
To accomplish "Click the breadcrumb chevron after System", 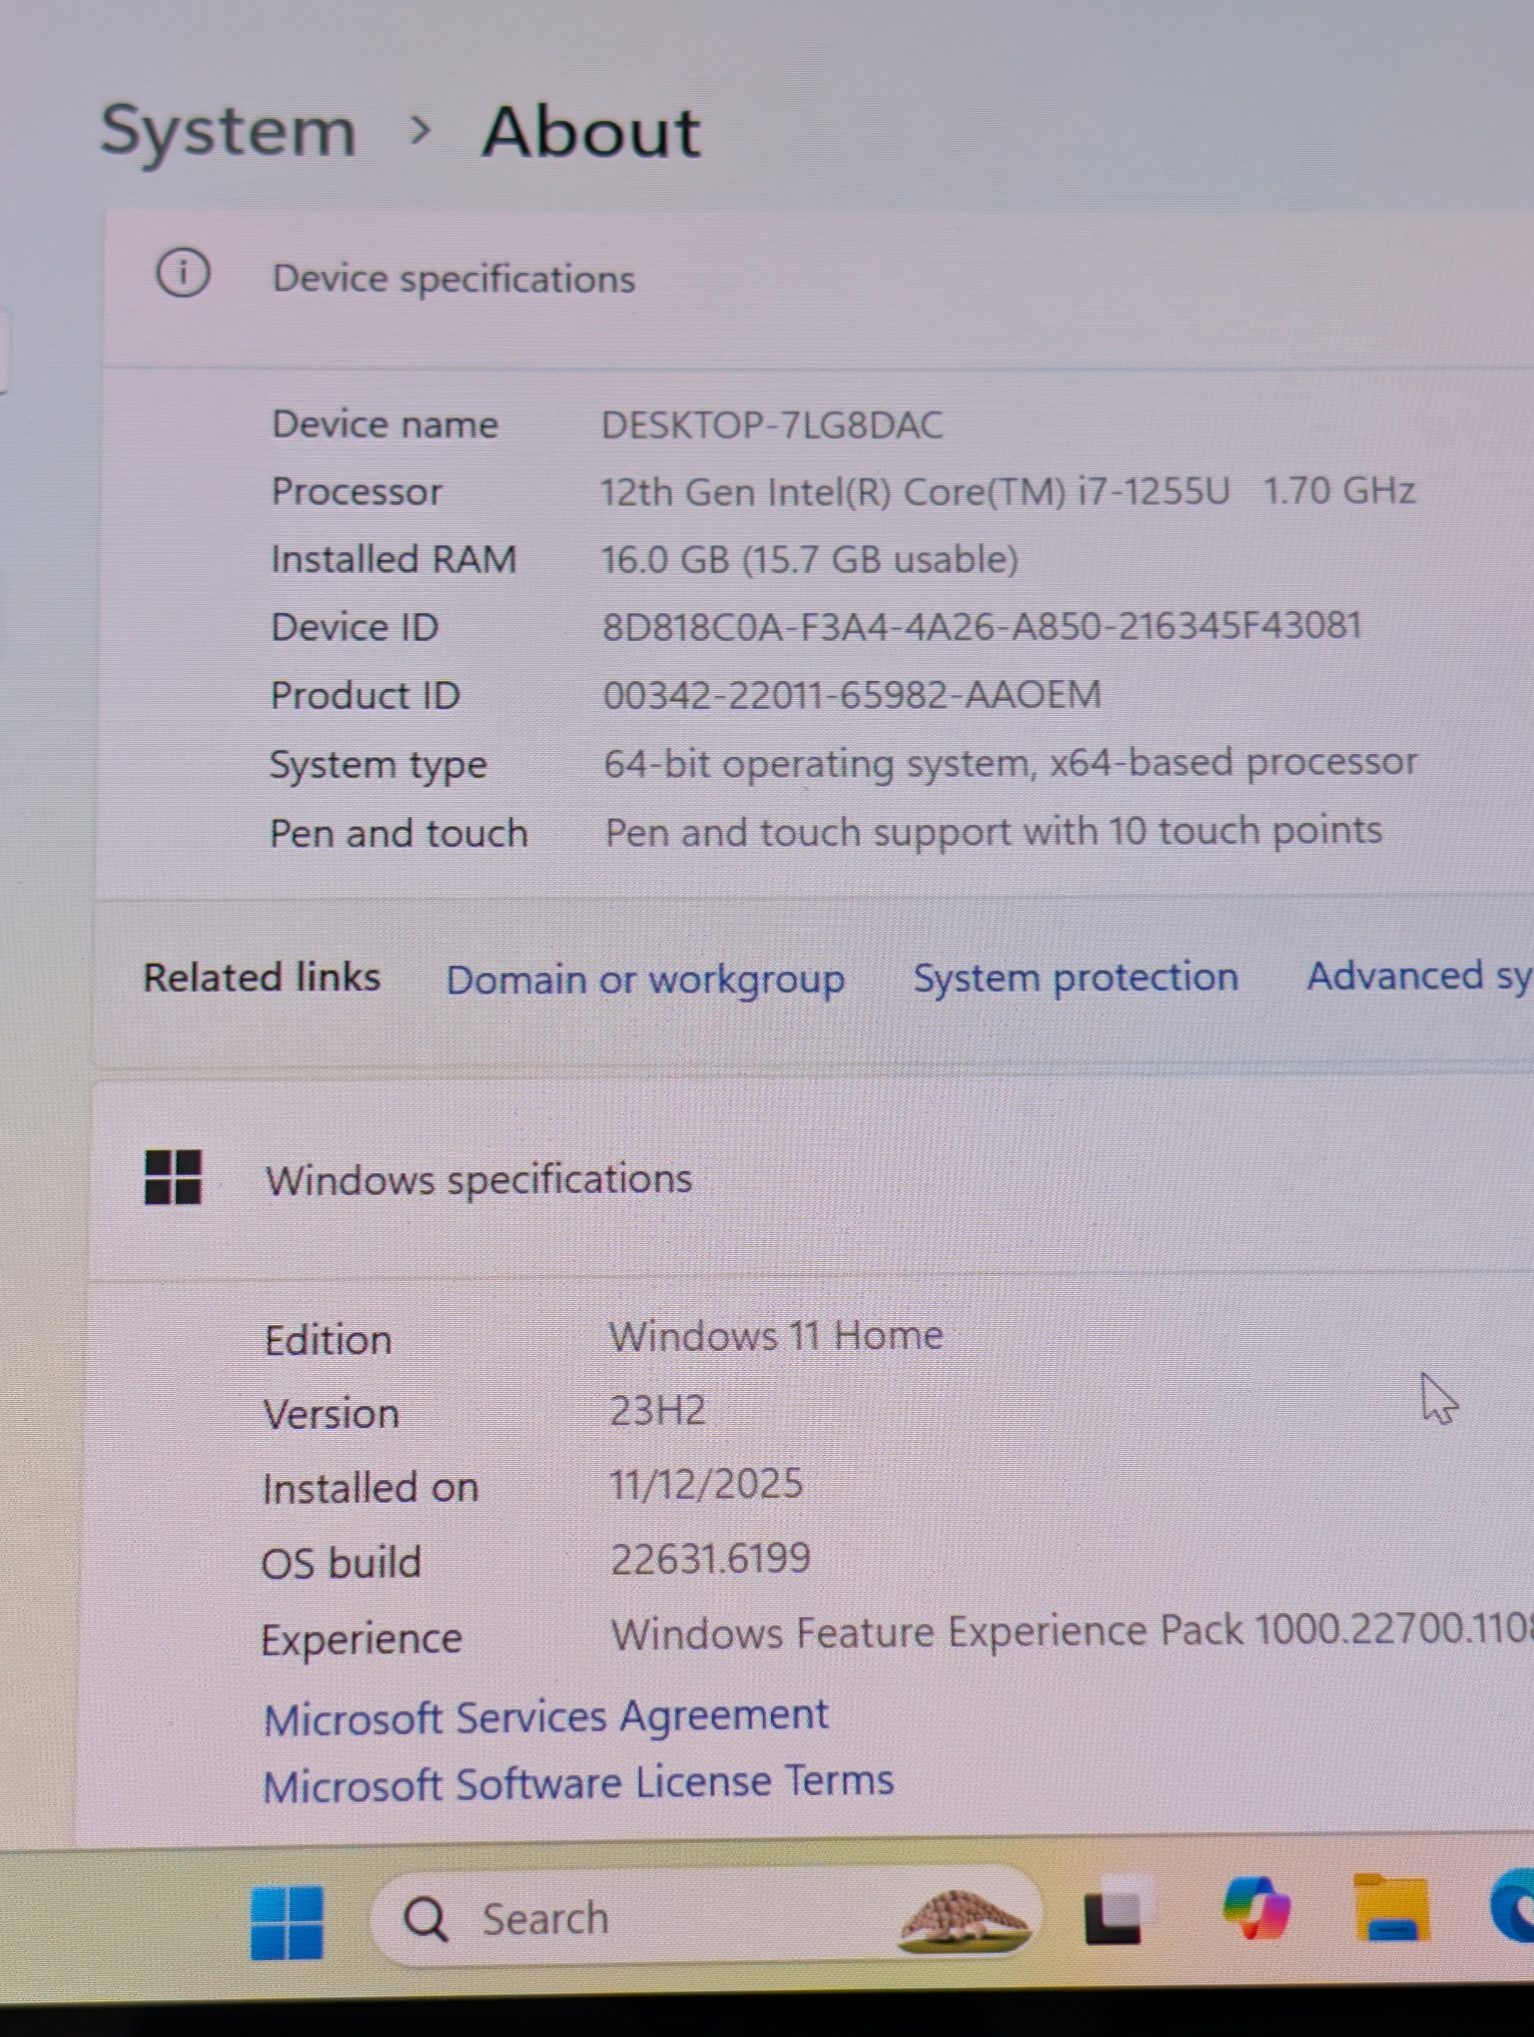I will click(421, 130).
